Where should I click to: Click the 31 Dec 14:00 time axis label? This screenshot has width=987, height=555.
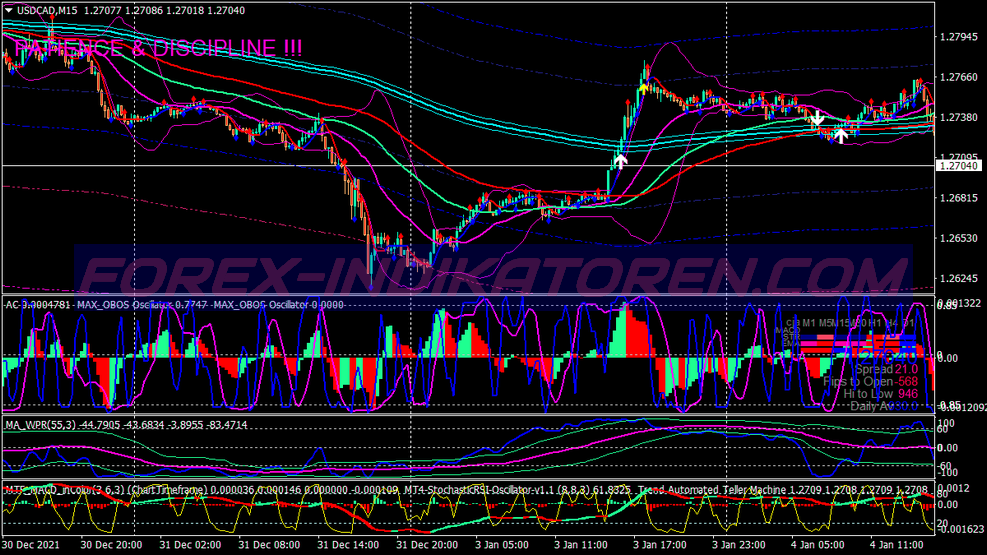coord(348,545)
